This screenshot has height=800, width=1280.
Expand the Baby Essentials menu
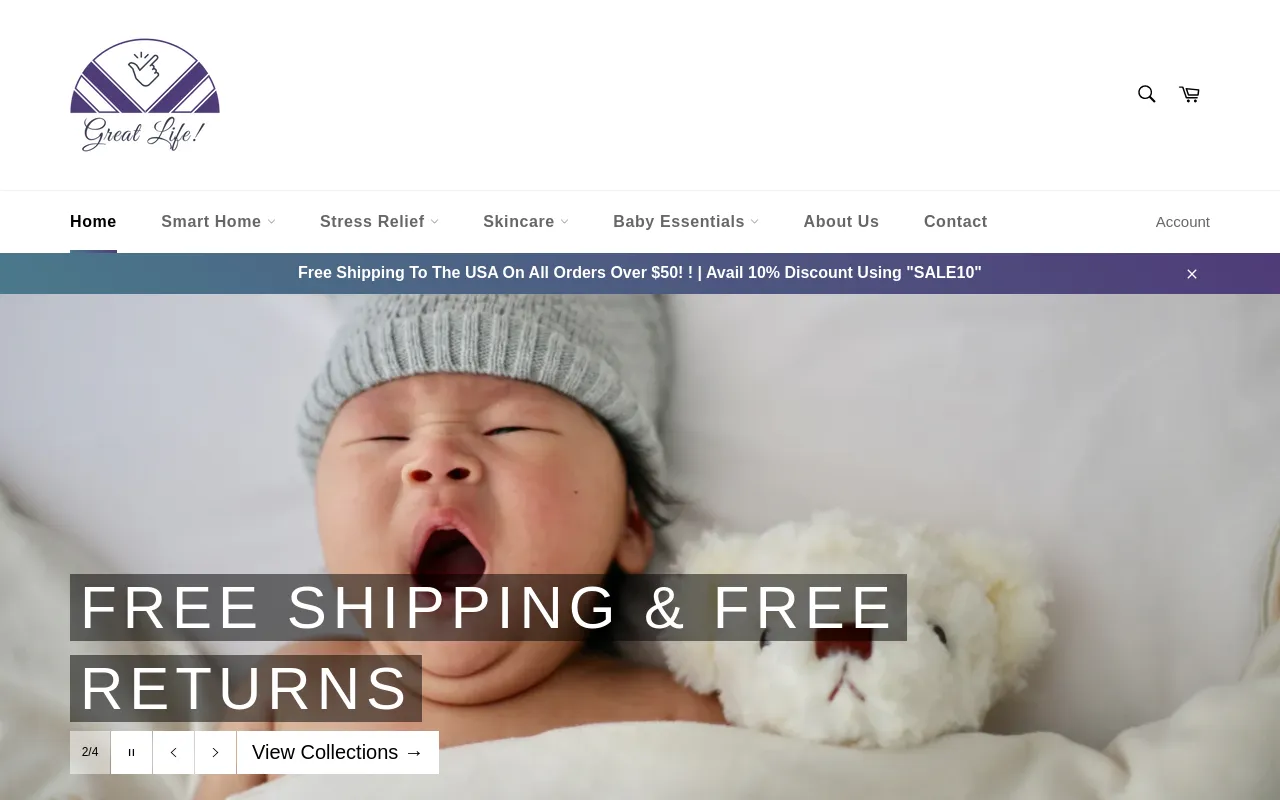point(686,222)
